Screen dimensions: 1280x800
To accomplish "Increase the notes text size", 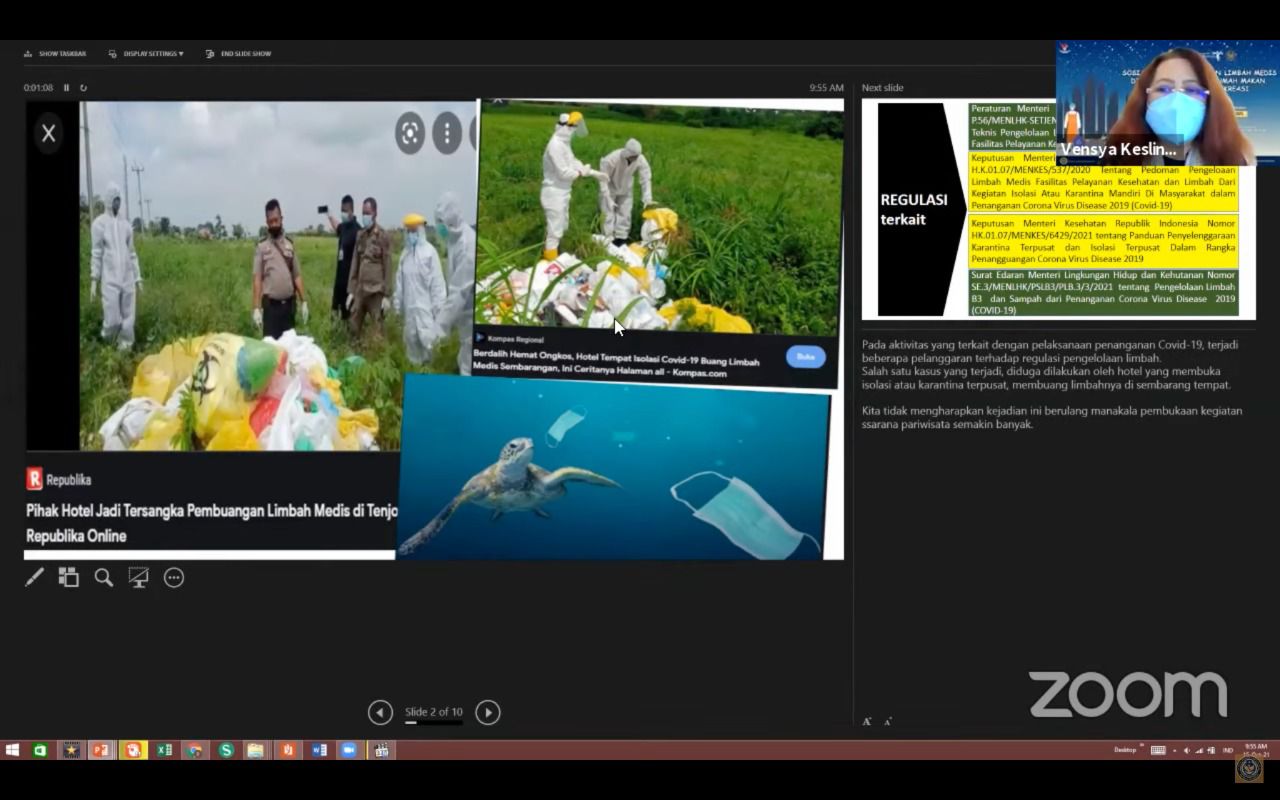I will coord(866,721).
